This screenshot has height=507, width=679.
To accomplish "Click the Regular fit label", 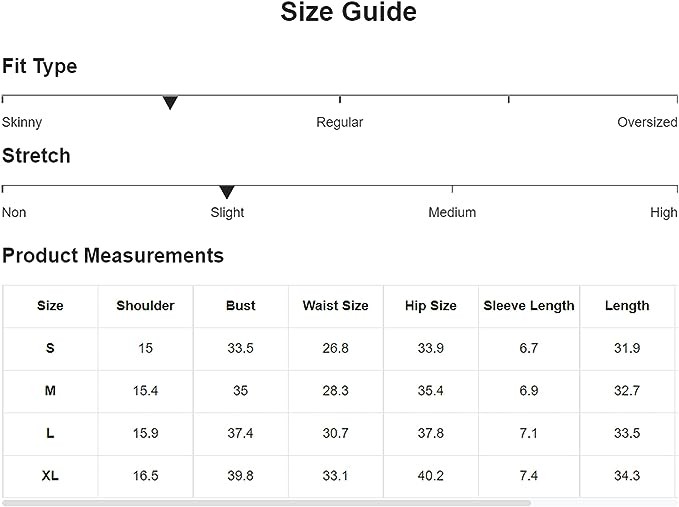I will coord(340,122).
